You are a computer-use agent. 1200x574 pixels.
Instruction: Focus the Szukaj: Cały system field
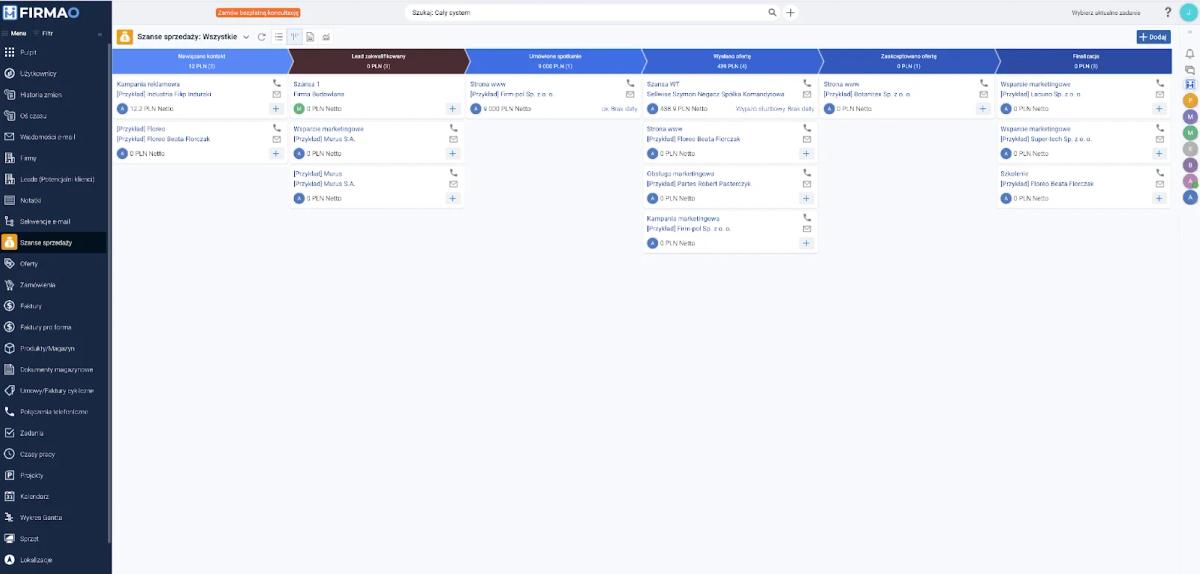585,12
